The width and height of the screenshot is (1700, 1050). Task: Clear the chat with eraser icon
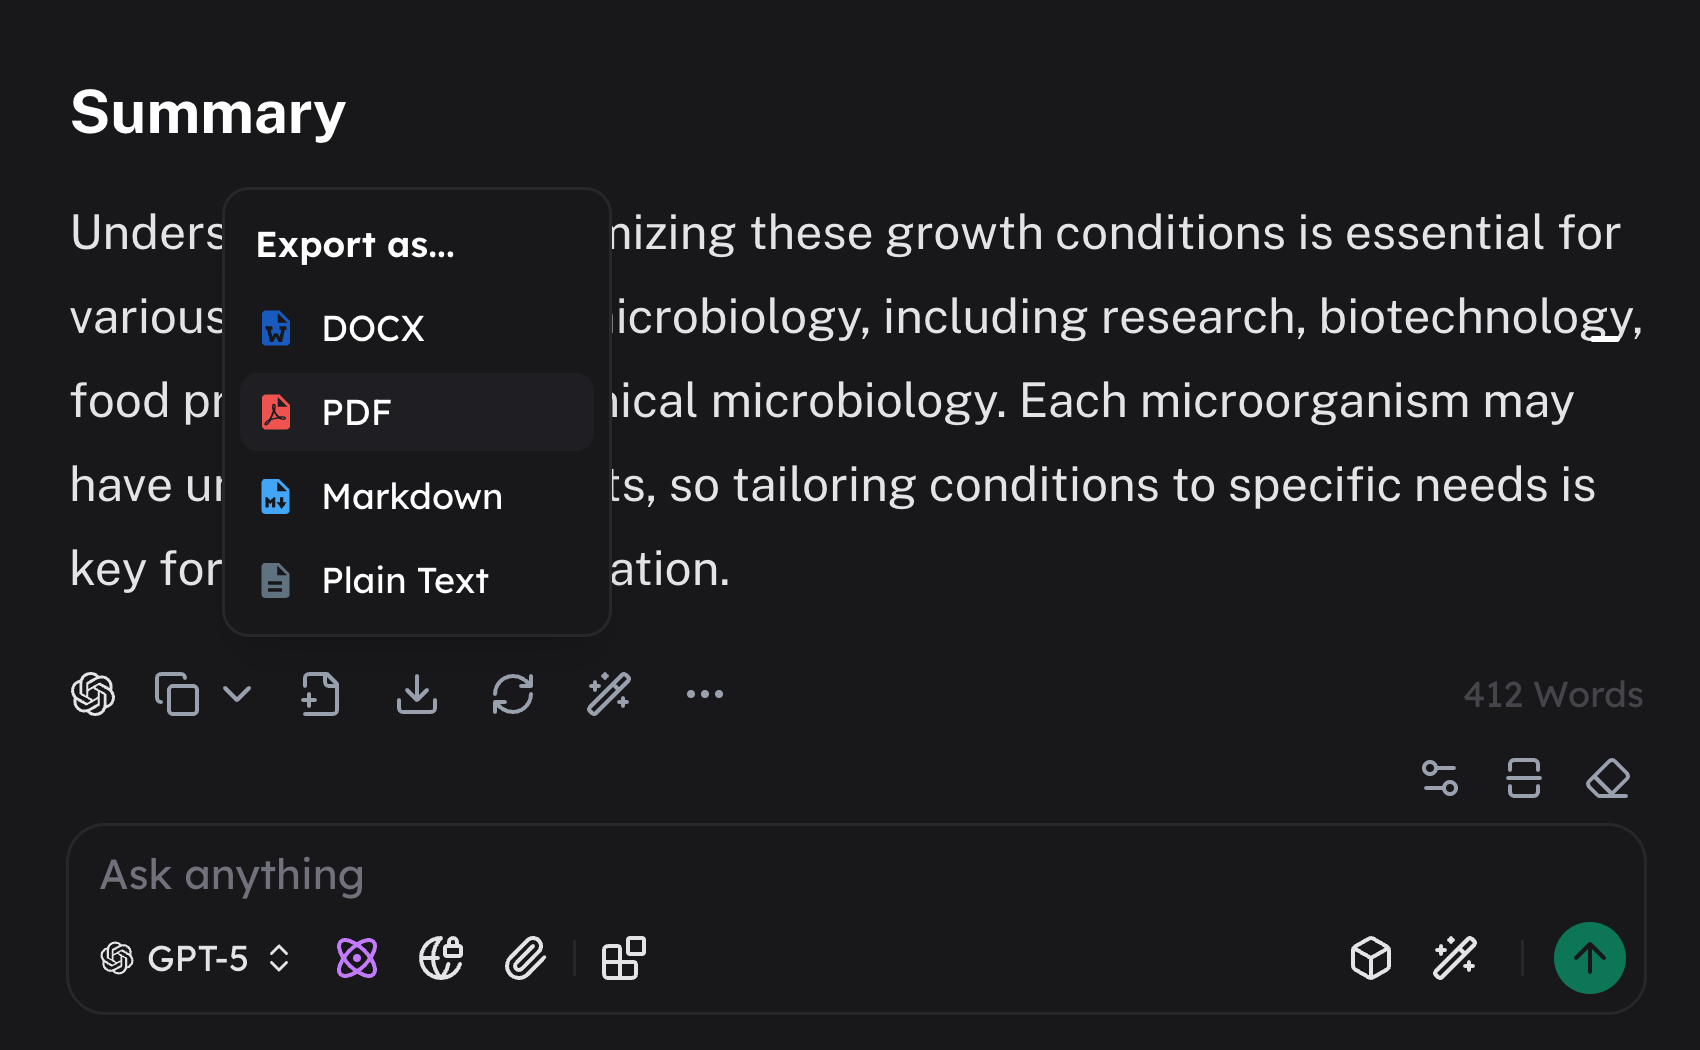(1608, 778)
